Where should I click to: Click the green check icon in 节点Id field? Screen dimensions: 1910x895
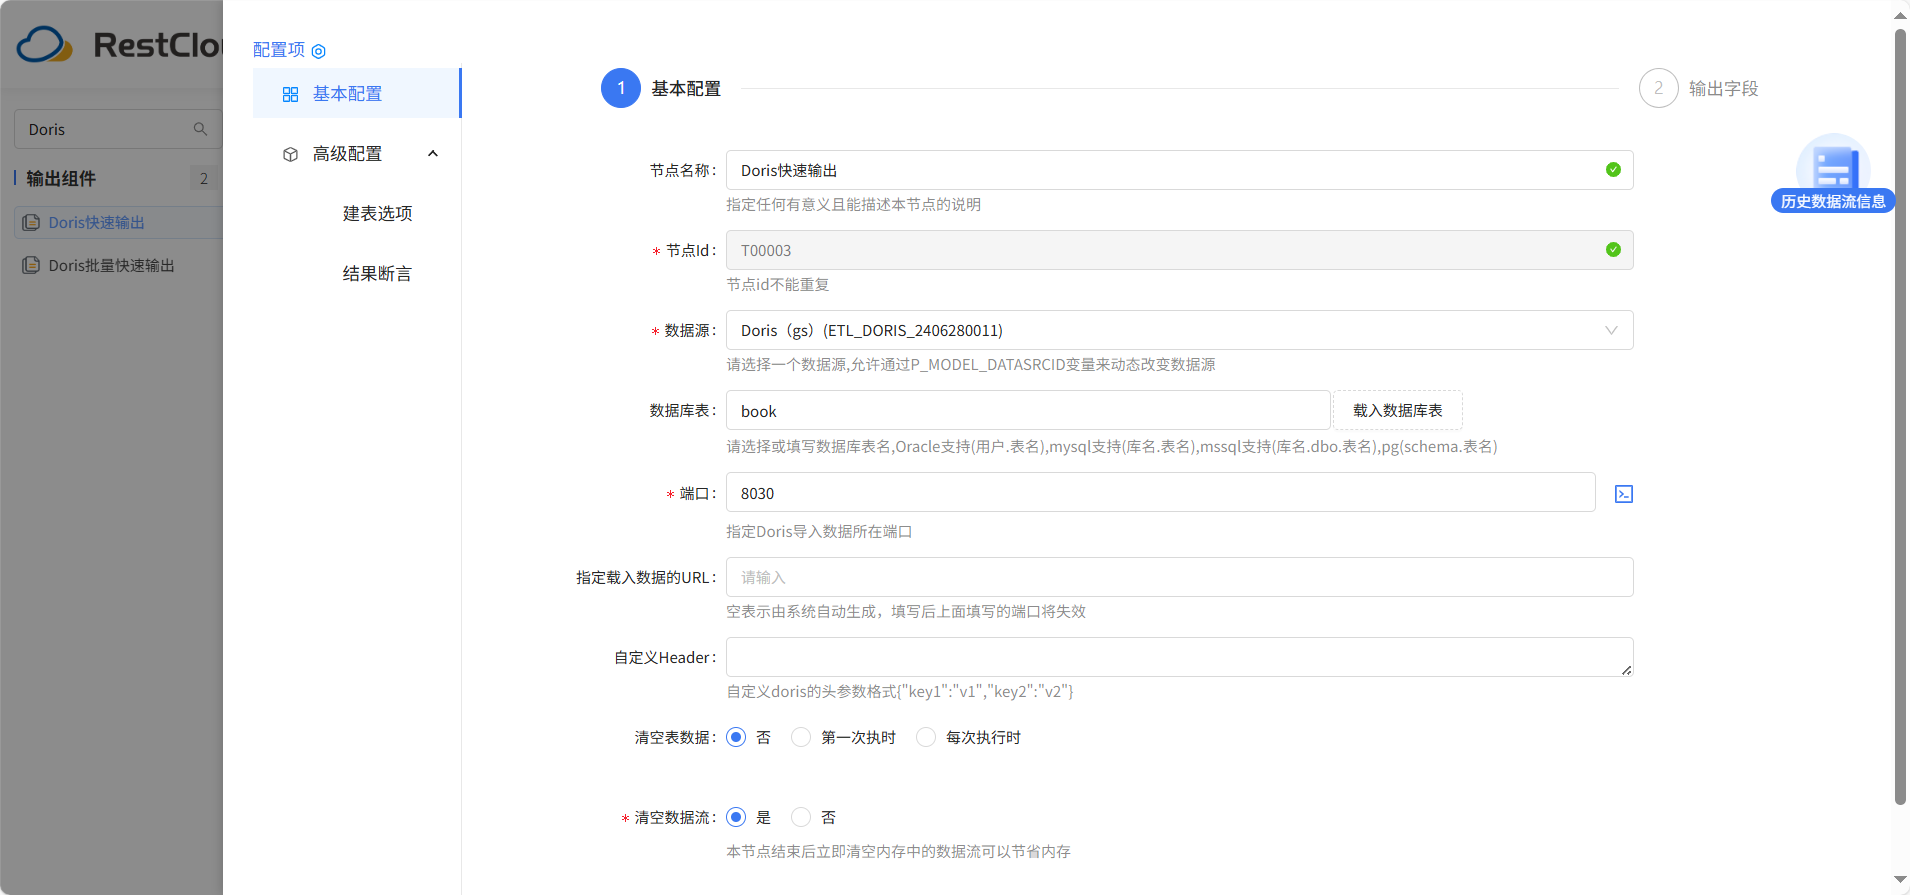click(1613, 250)
